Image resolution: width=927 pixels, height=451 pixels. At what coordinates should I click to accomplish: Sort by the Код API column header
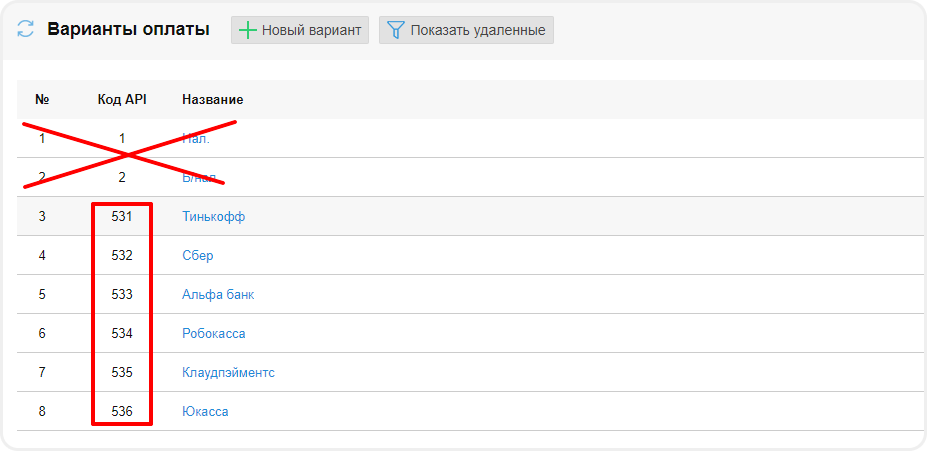(122, 100)
